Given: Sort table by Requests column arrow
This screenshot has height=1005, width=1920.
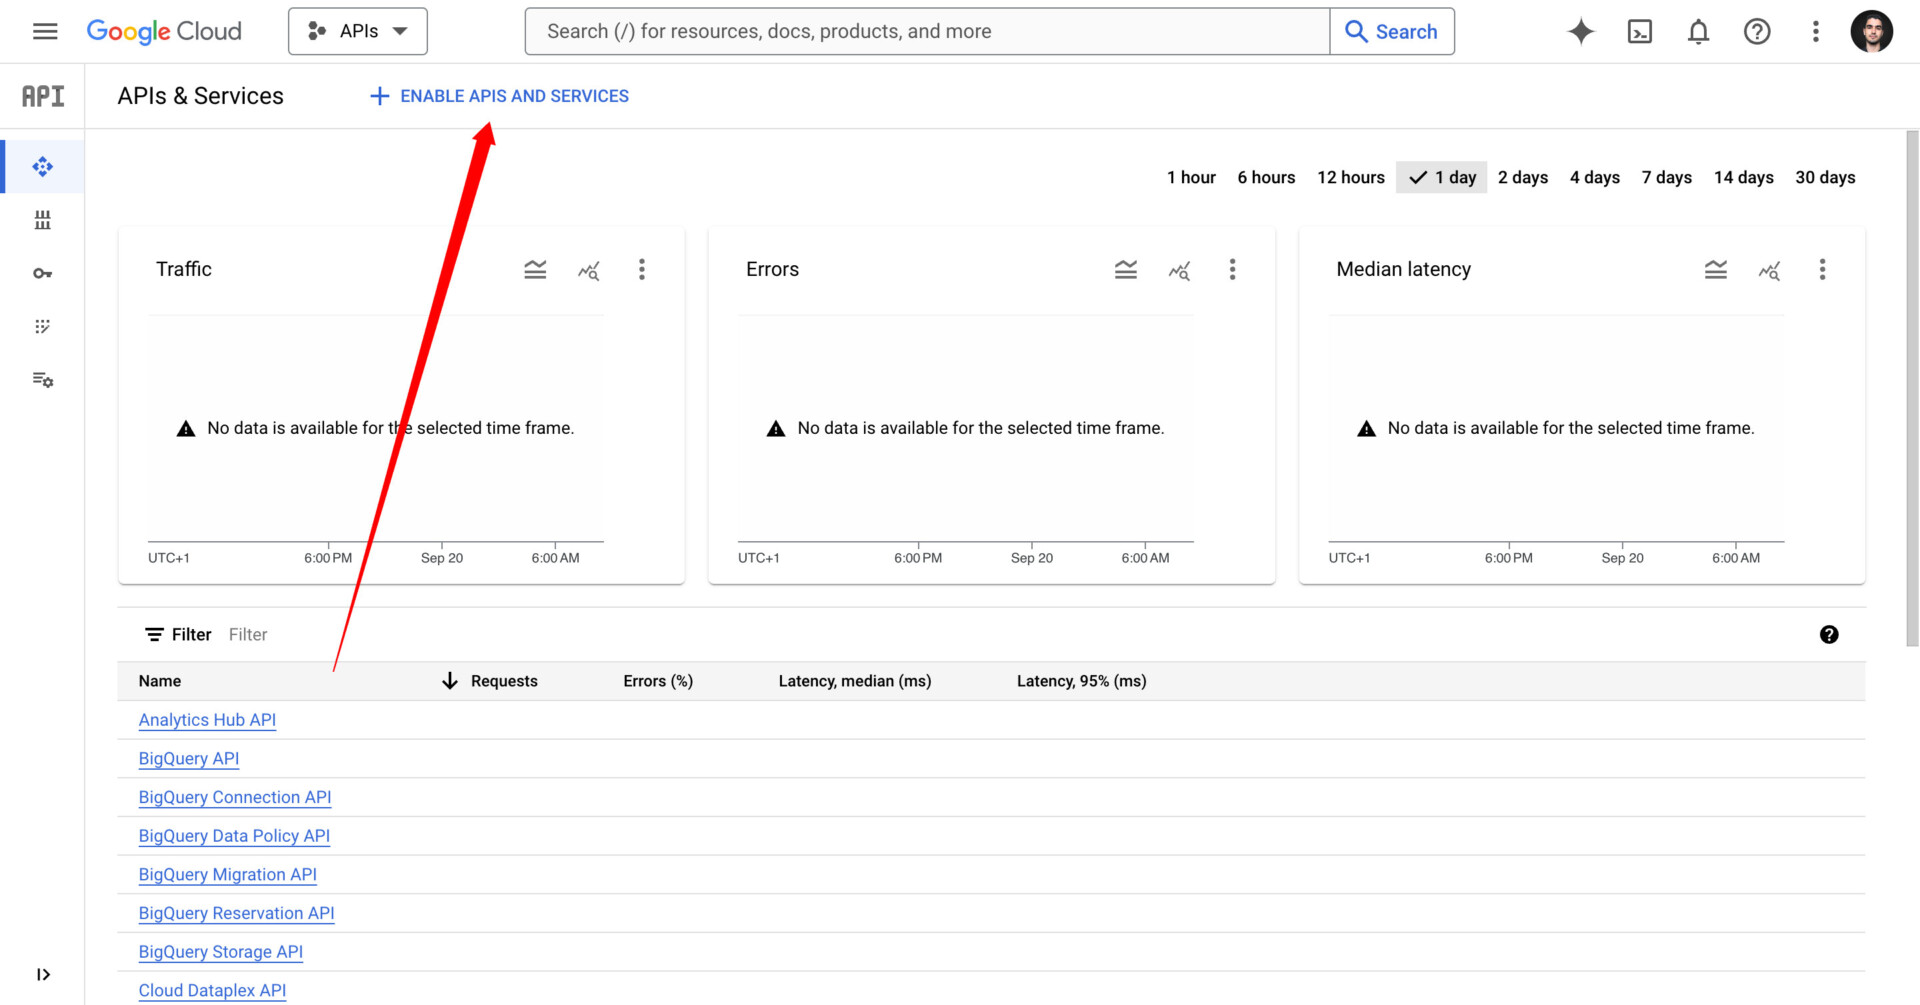Looking at the screenshot, I should click(x=450, y=681).
